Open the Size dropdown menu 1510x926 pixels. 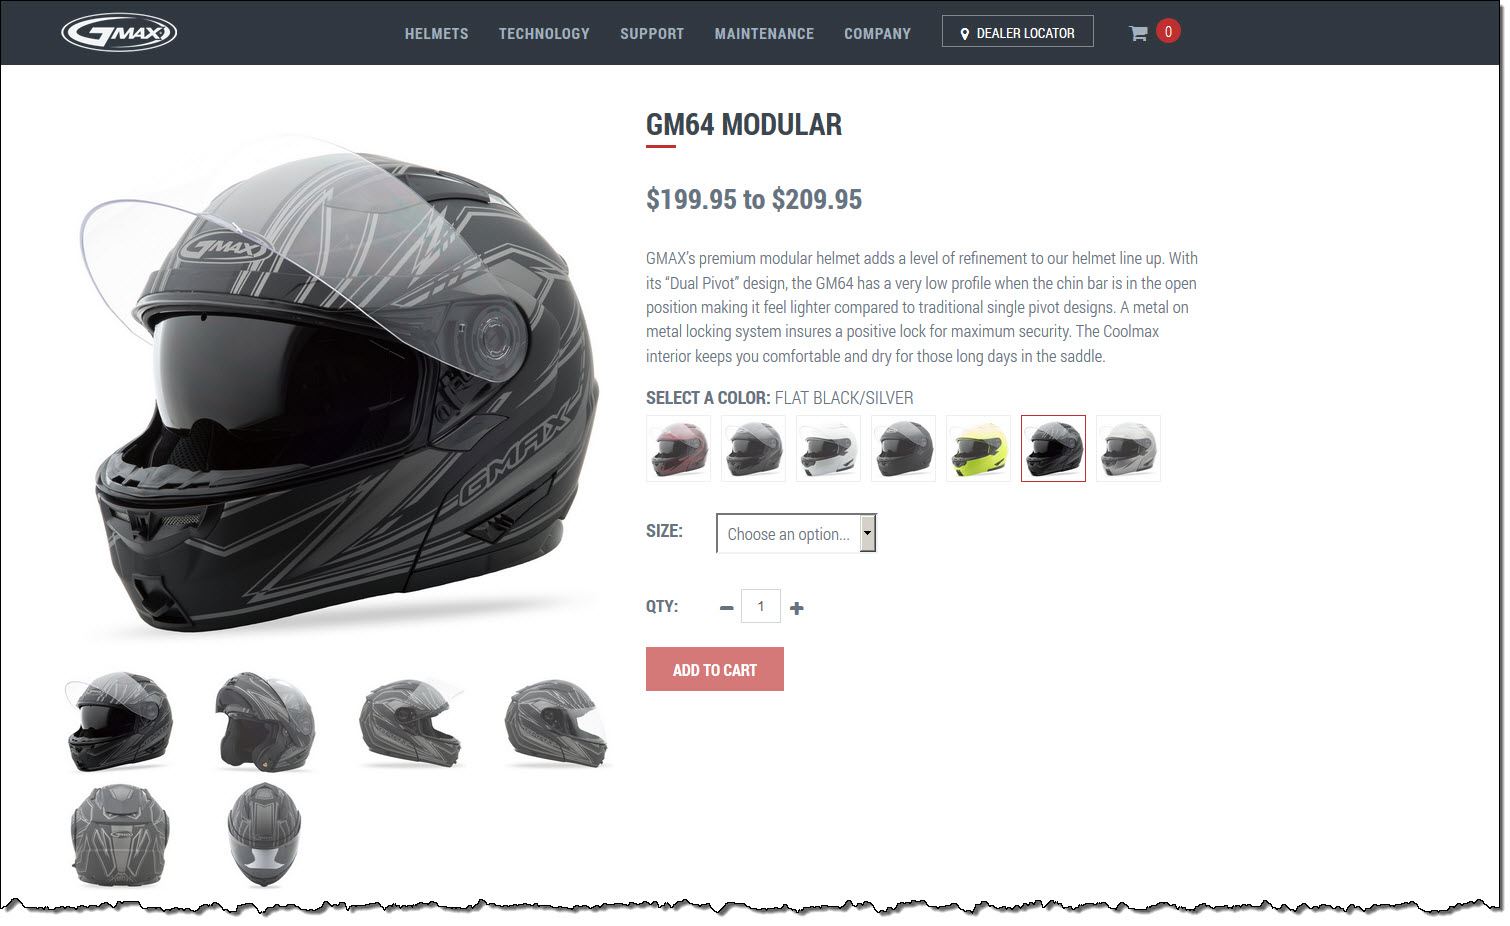point(796,533)
